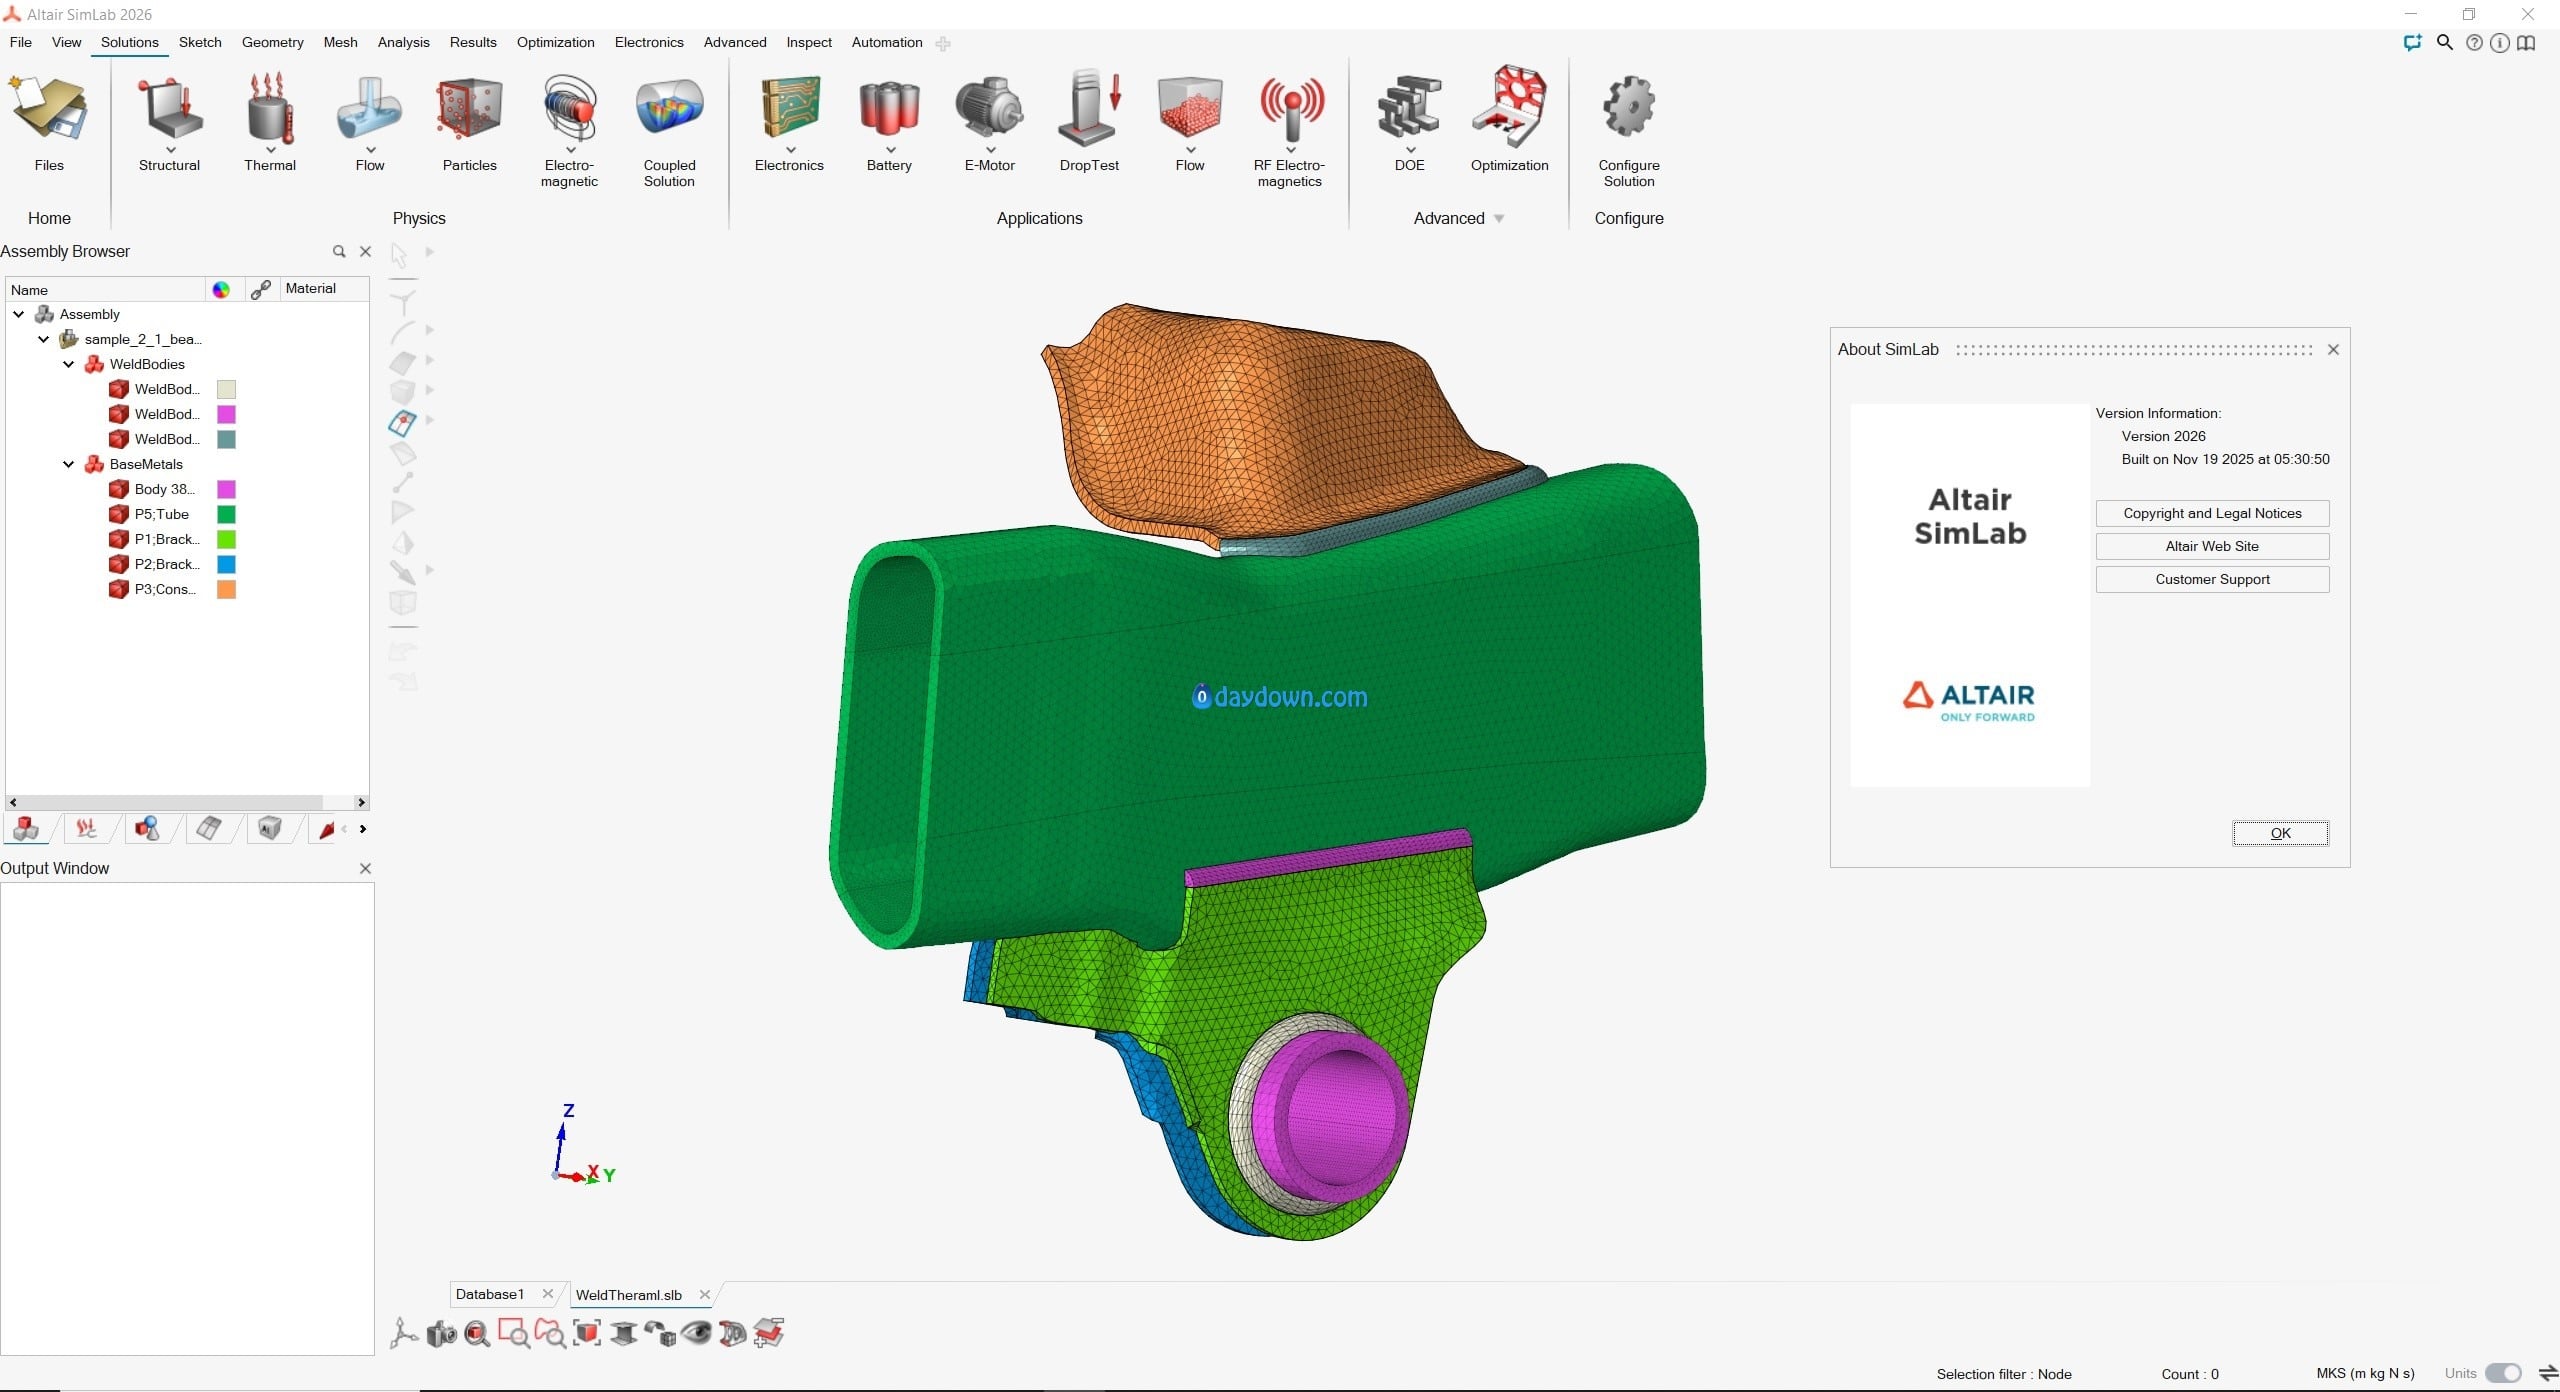Click the green P5;Tube color swatch
The image size is (2560, 1392).
[227, 514]
